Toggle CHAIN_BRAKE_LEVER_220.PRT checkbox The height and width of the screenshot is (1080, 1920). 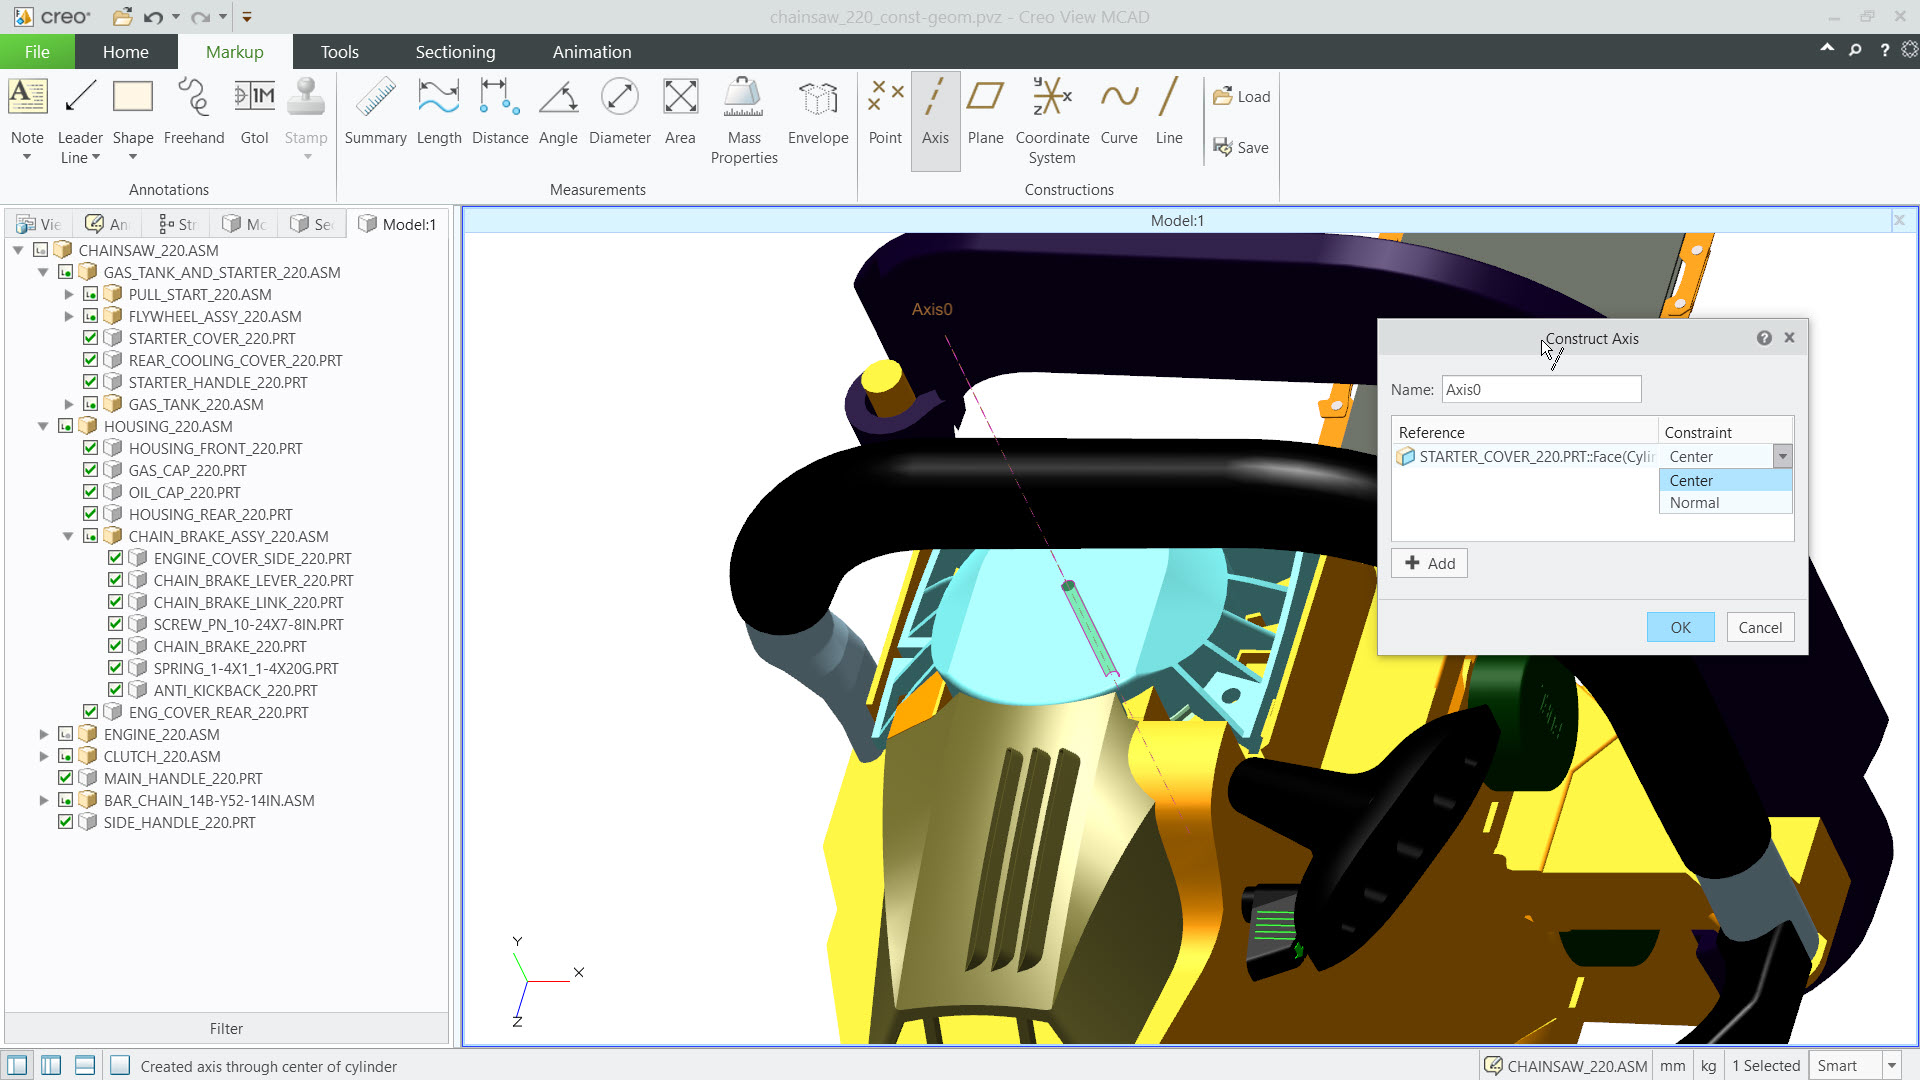[116, 580]
